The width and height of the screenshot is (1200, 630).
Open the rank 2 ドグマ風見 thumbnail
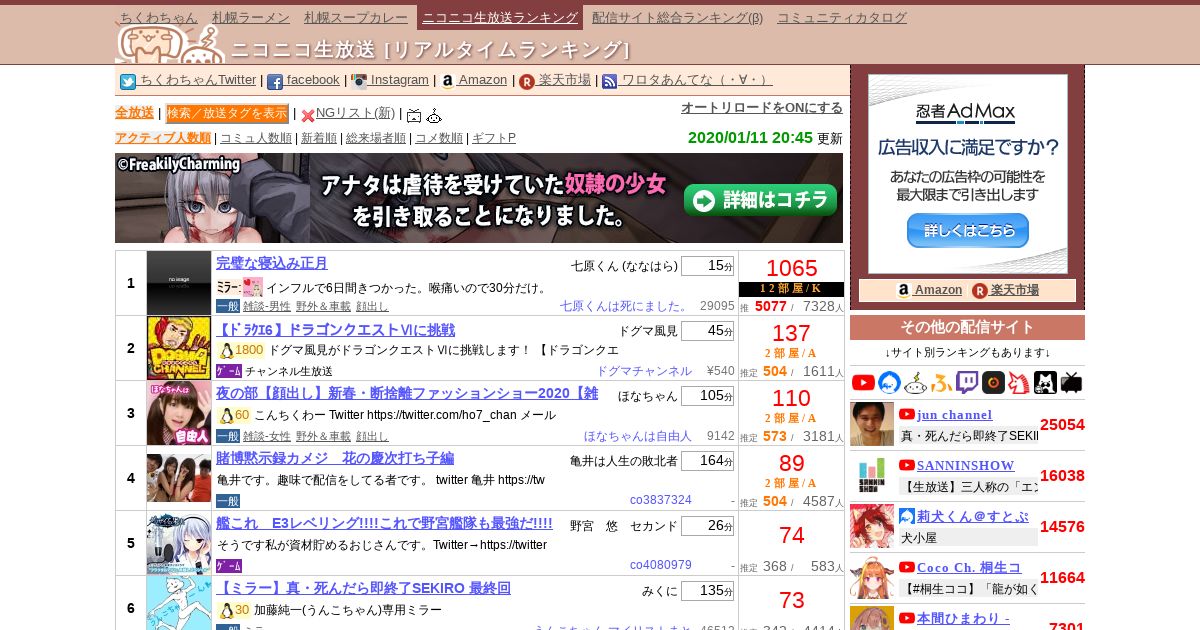(179, 348)
